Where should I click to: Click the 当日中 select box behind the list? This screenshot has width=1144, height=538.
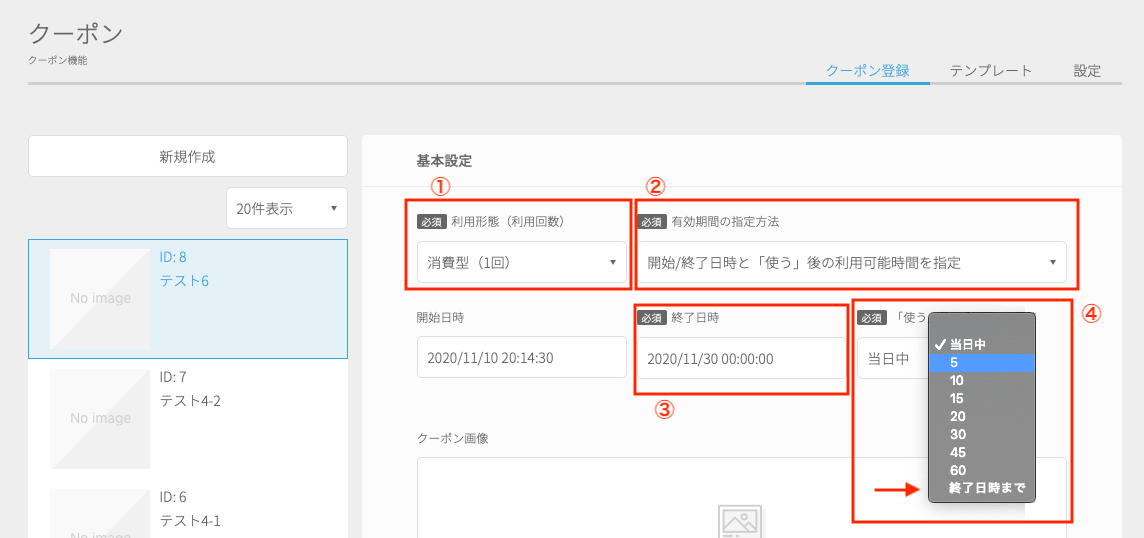(x=893, y=358)
